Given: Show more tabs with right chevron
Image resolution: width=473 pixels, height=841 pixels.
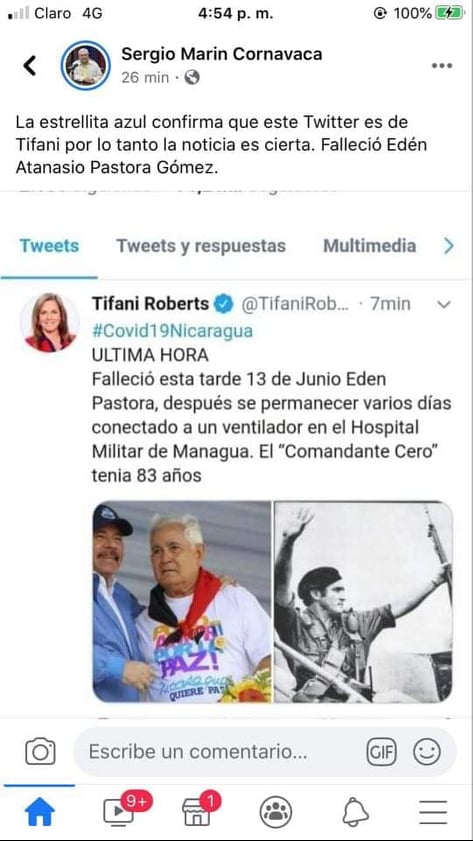Looking at the screenshot, I should pyautogui.click(x=448, y=246).
